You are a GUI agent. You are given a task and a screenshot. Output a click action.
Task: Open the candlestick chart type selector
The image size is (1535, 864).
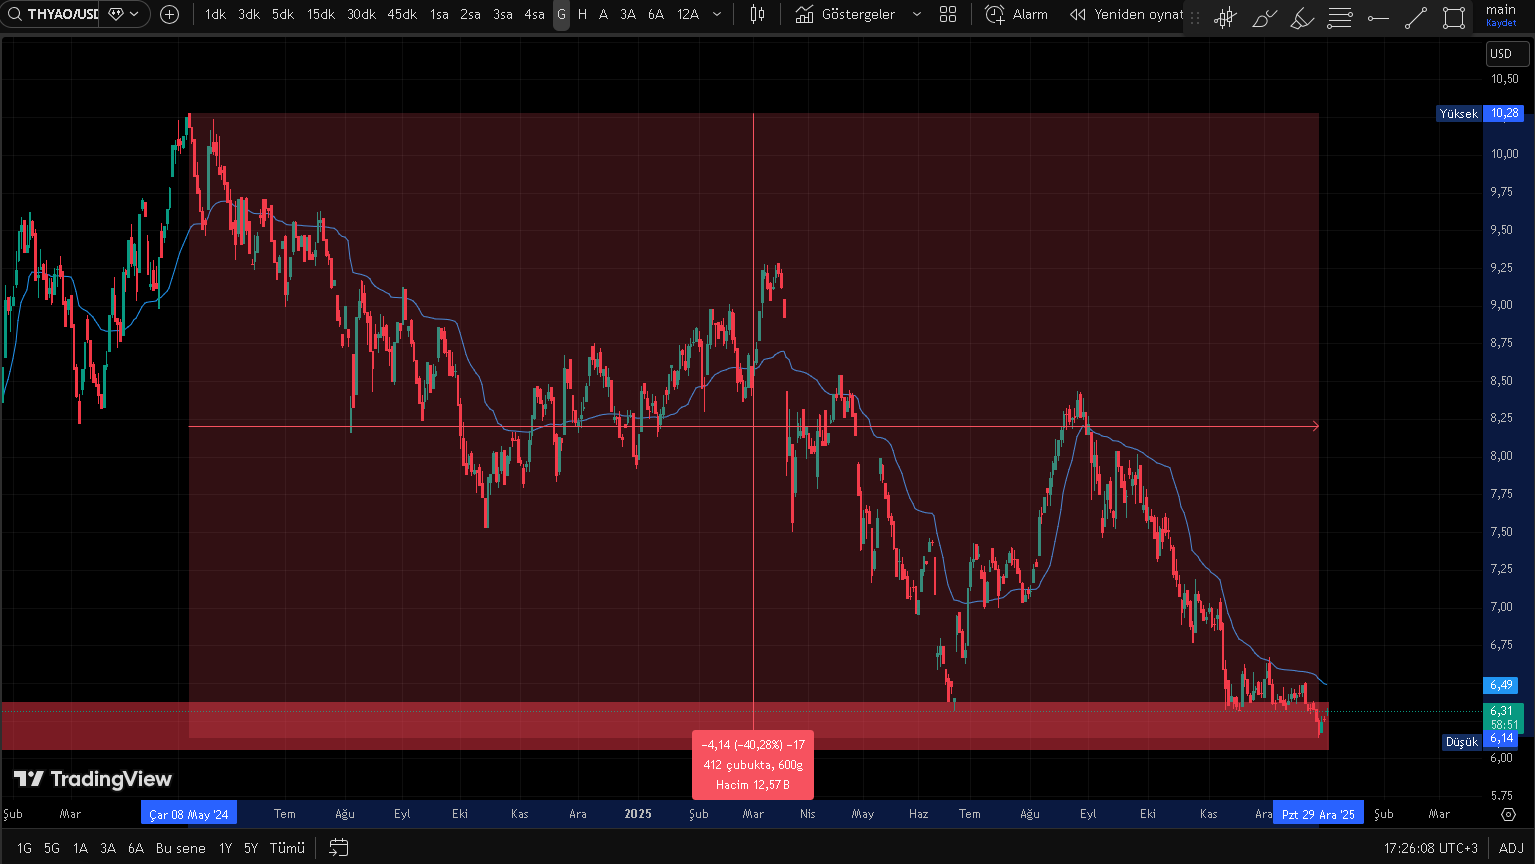[757, 14]
